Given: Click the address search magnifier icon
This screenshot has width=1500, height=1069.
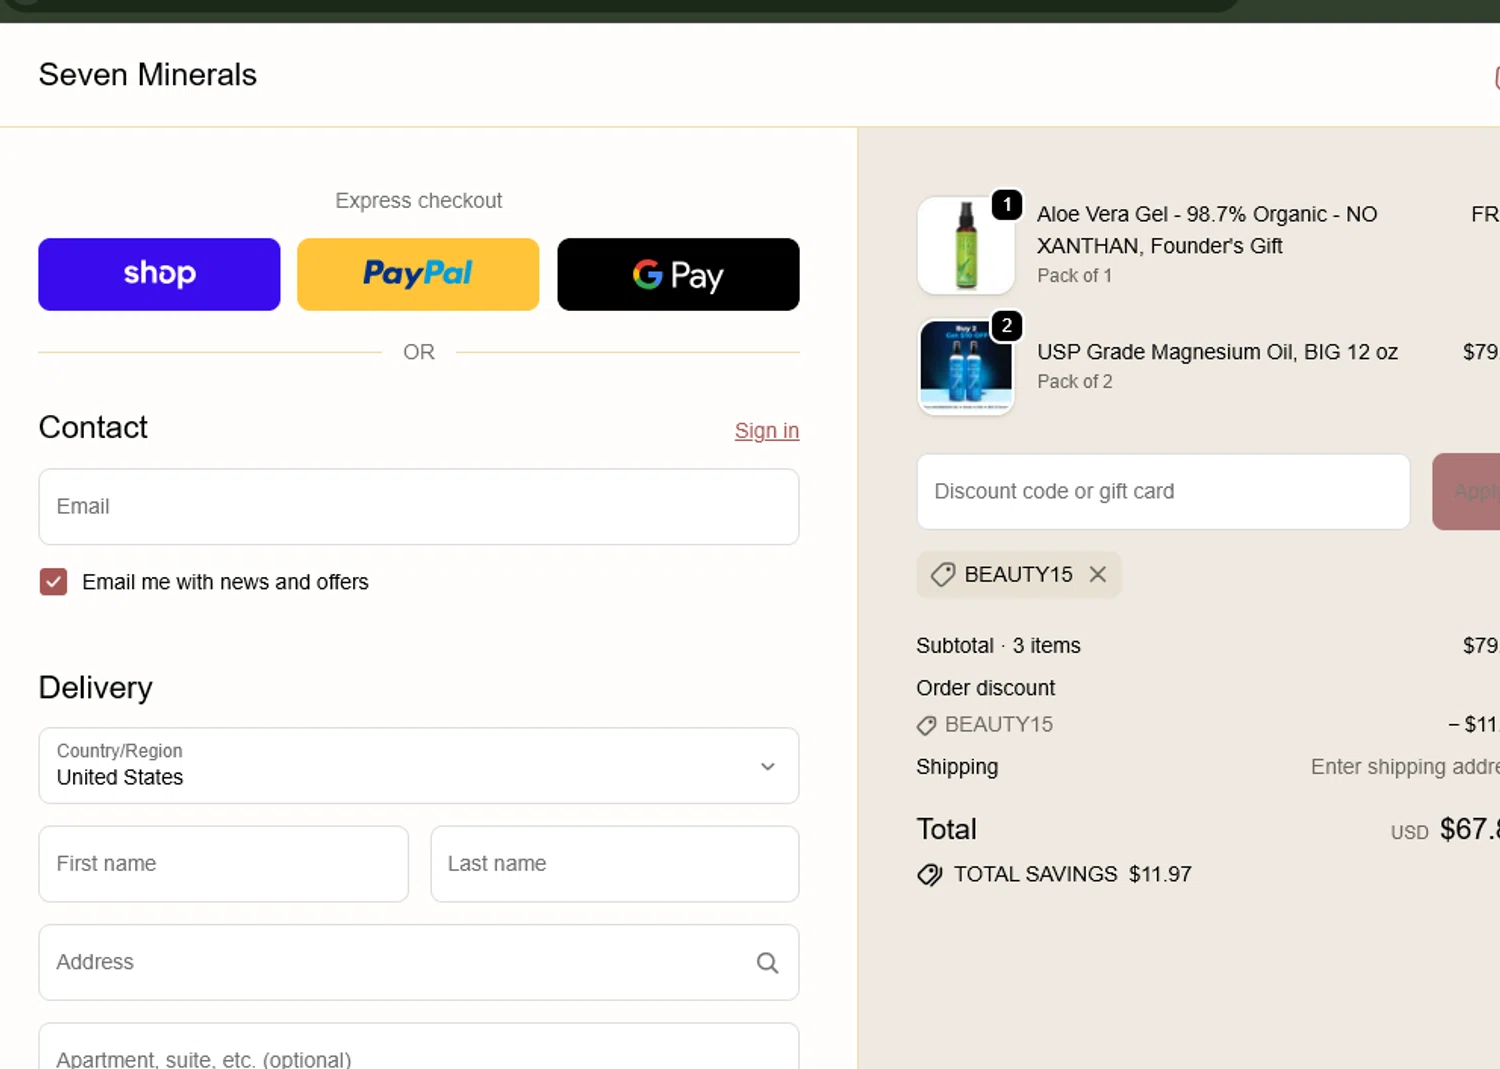Looking at the screenshot, I should [767, 963].
